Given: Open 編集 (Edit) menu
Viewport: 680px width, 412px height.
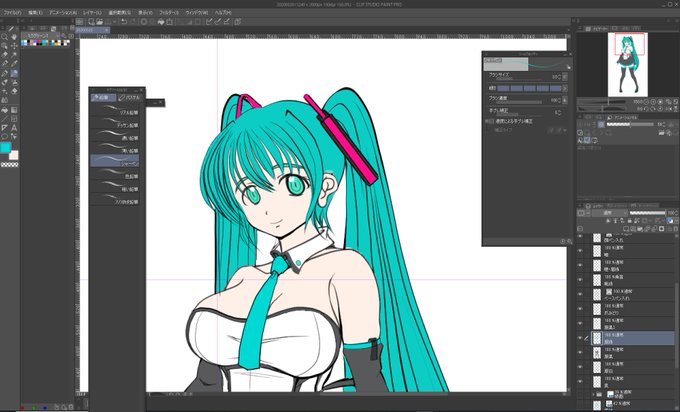Looking at the screenshot, I should click(x=36, y=13).
